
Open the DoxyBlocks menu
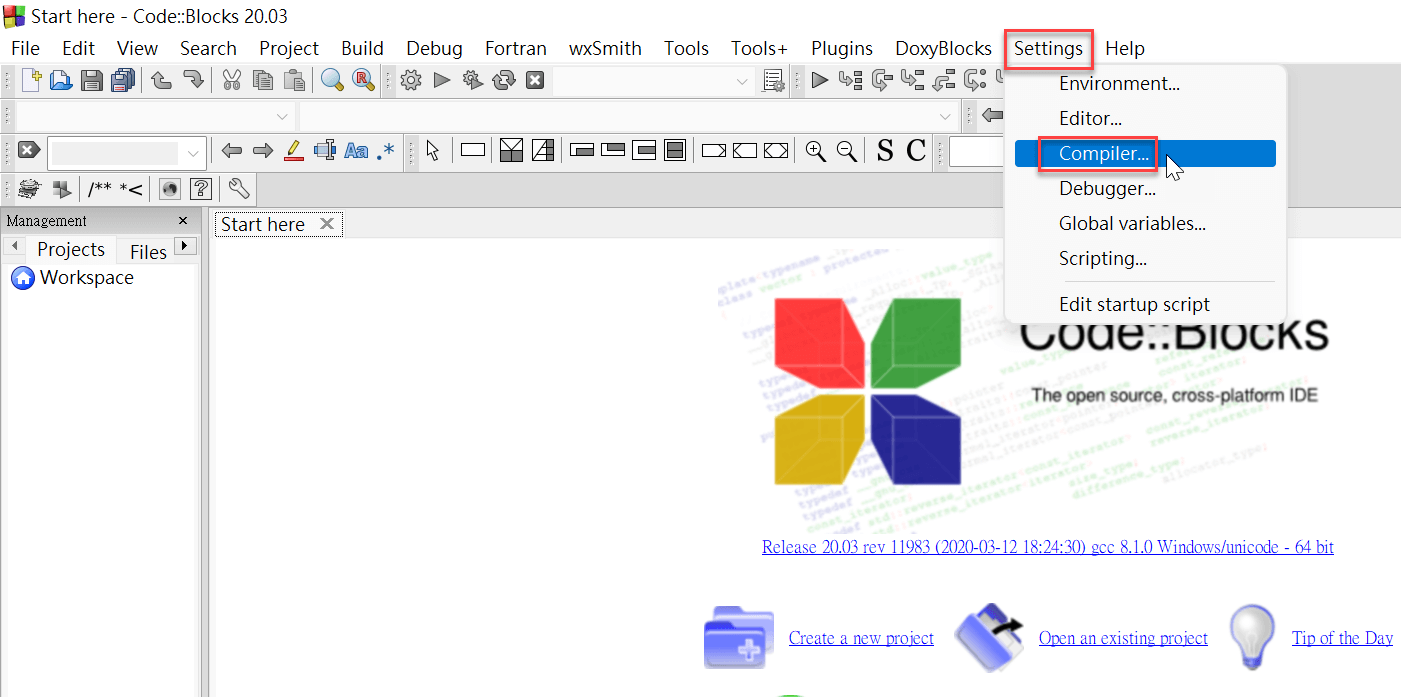943,48
